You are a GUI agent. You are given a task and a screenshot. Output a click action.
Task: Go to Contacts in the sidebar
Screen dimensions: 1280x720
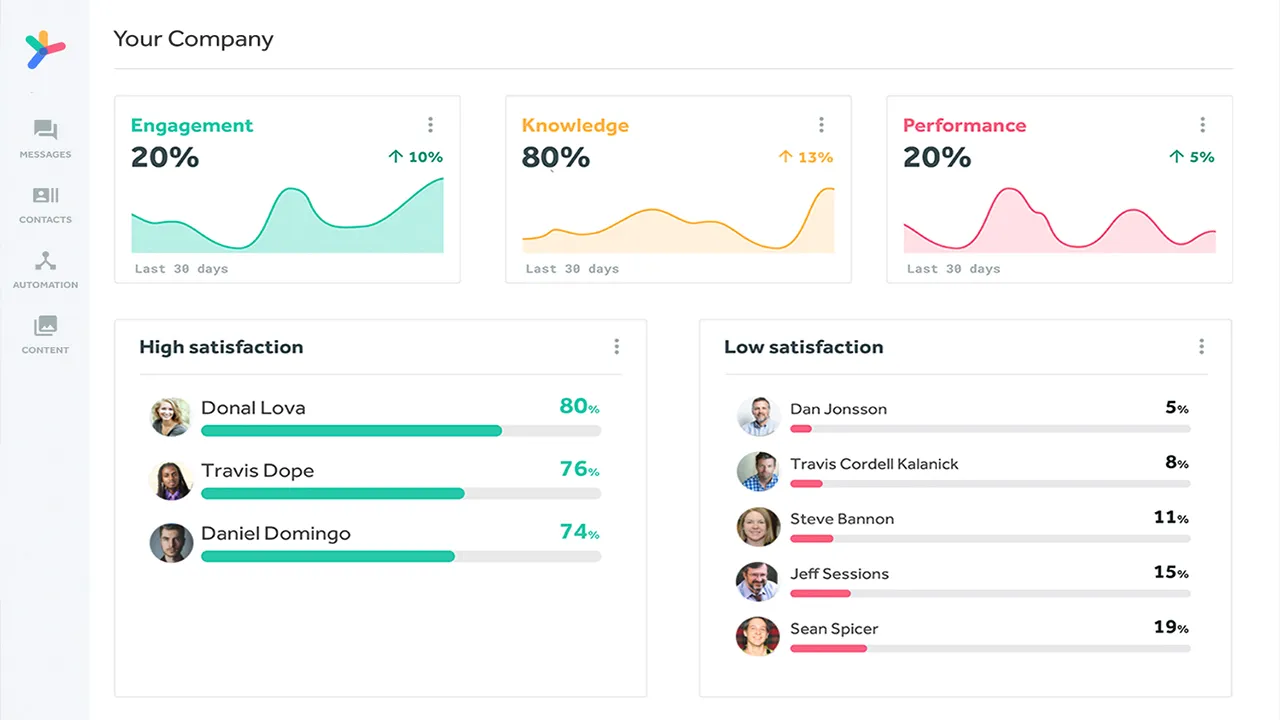(45, 195)
